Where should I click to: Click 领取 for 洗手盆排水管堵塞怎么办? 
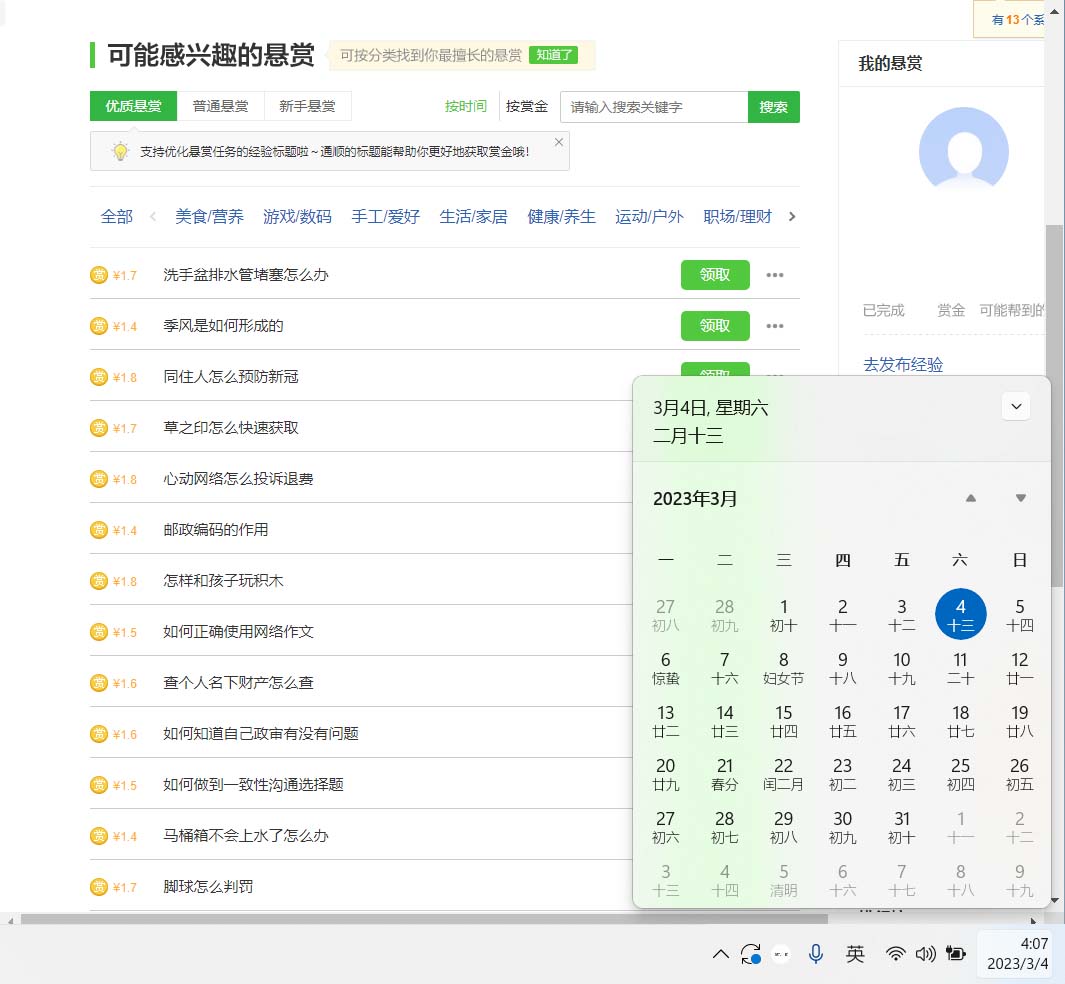click(715, 275)
